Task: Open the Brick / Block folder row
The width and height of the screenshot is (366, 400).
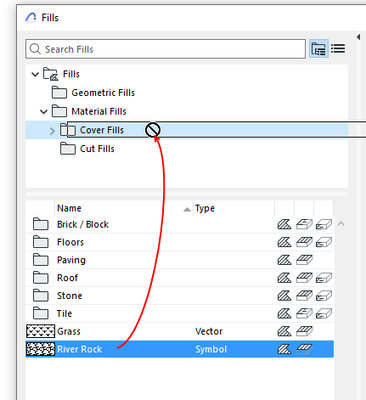Action: pos(179,224)
